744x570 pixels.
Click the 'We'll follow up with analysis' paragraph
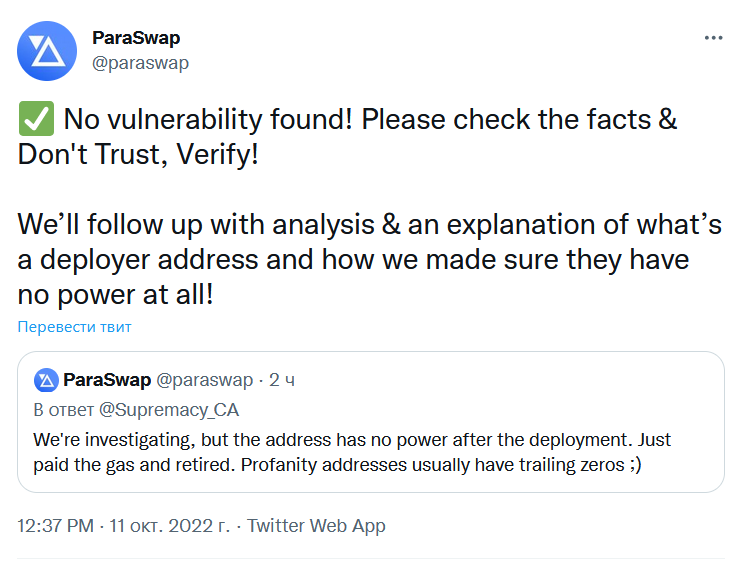(370, 259)
